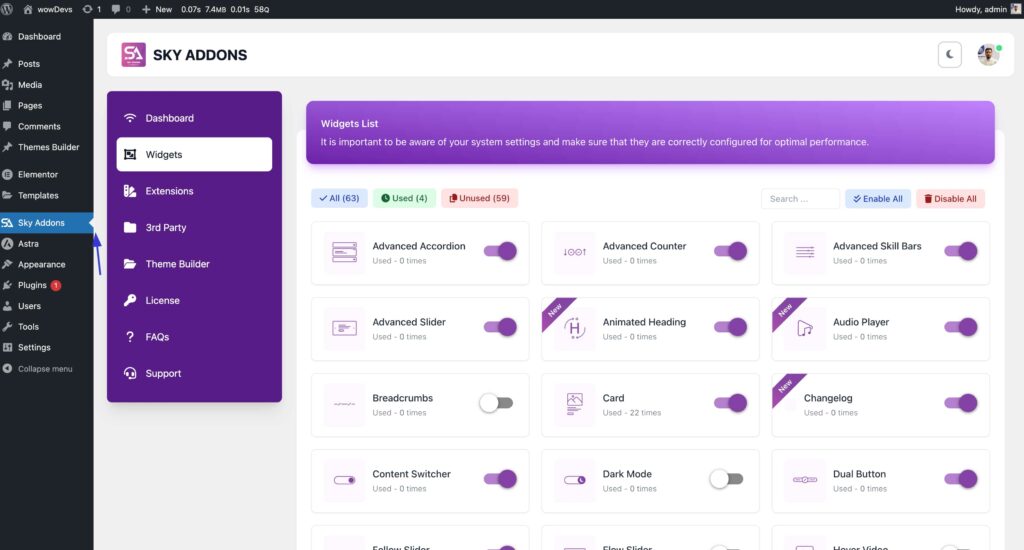The height and width of the screenshot is (550, 1024).
Task: Open the New content menu
Action: pyautogui.click(x=157, y=9)
